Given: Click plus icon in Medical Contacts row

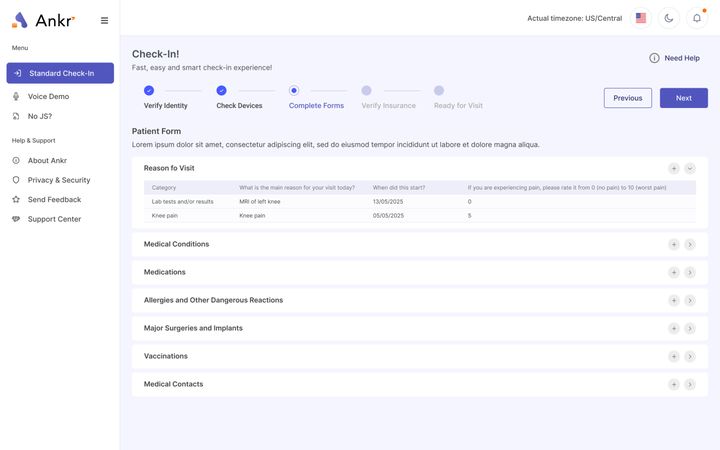Looking at the screenshot, I should tap(674, 385).
